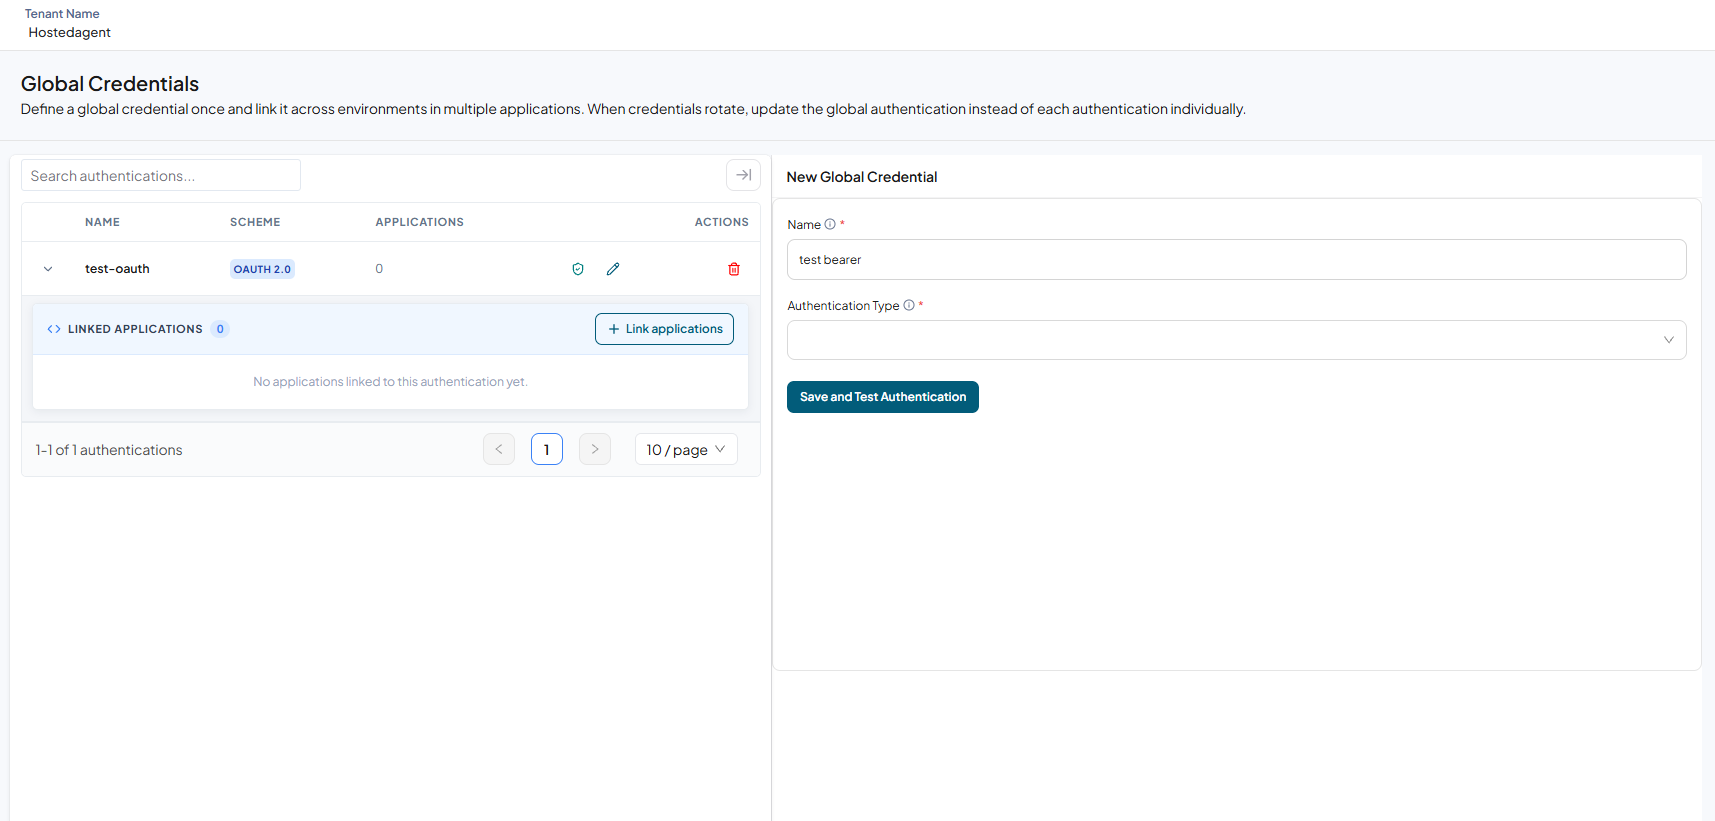
Task: Go to the next page arrow
Action: (x=595, y=449)
